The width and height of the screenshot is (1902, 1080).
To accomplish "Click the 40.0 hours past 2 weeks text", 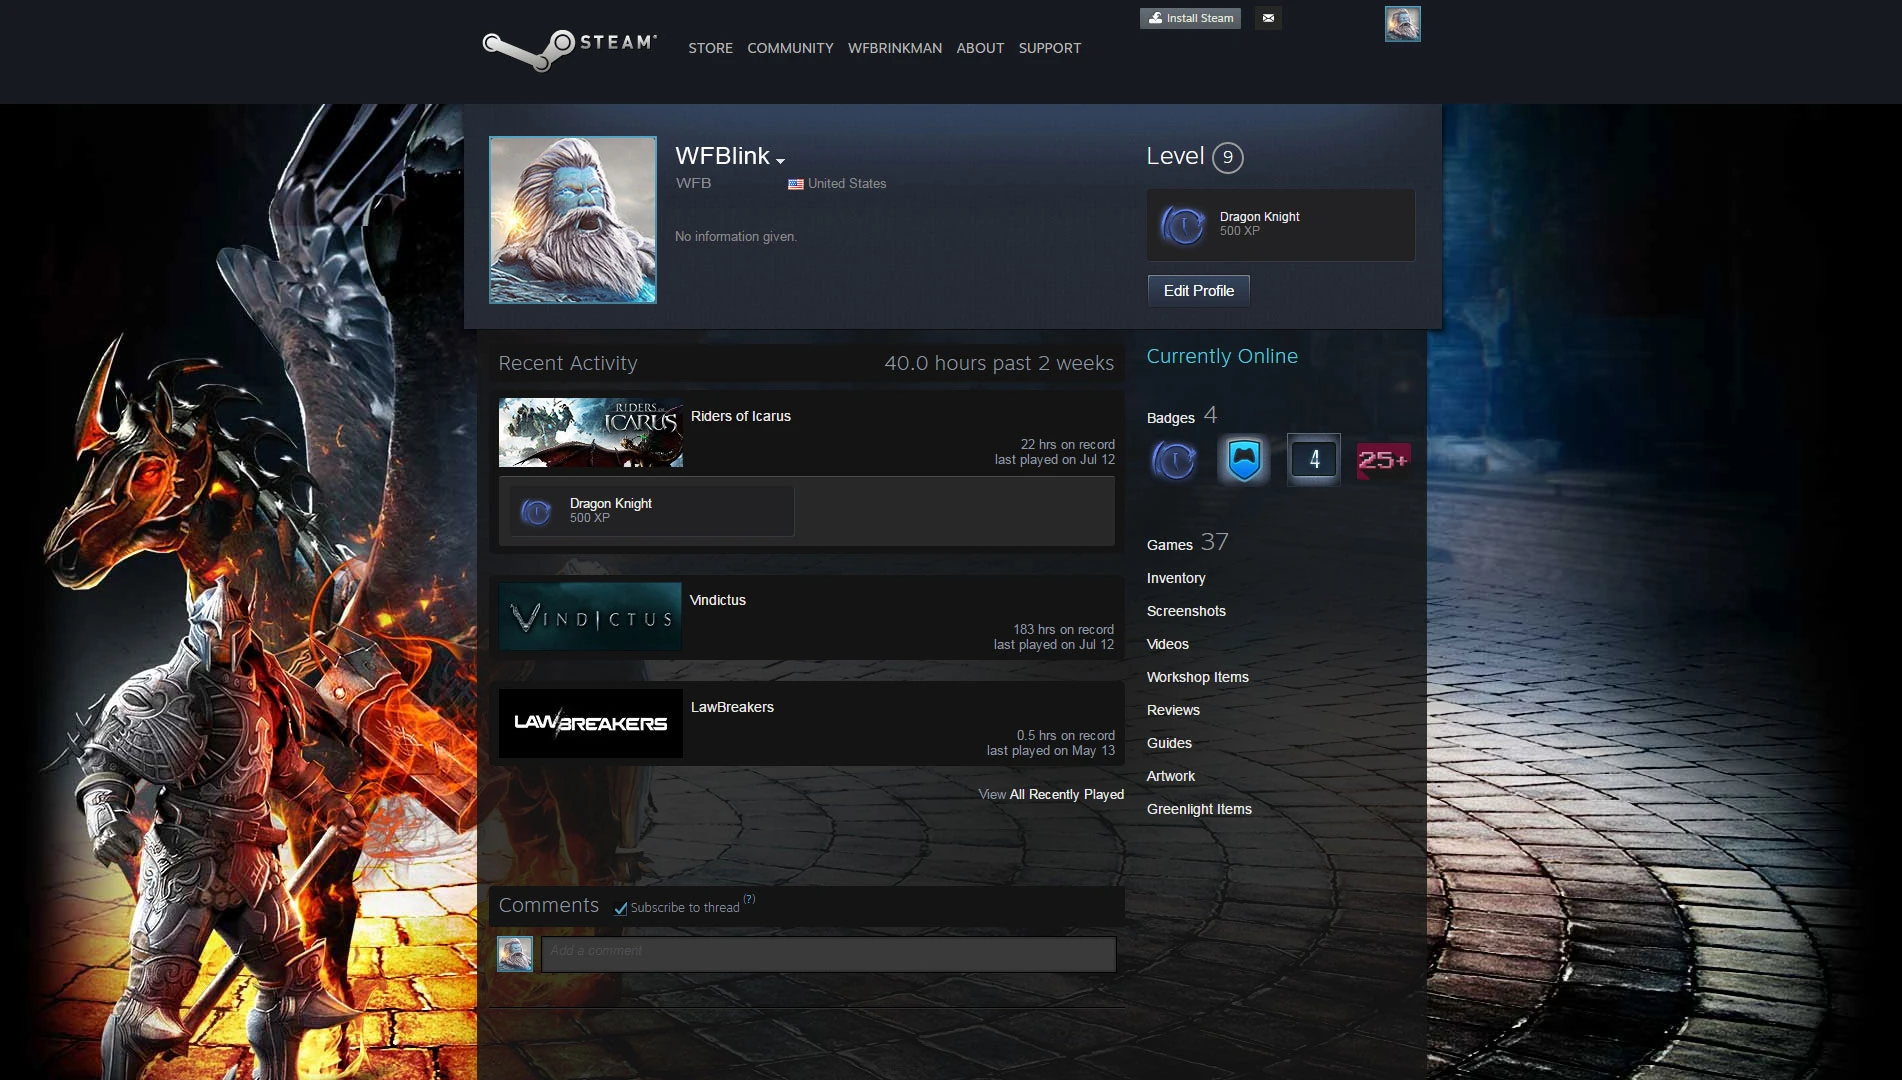I will point(999,363).
